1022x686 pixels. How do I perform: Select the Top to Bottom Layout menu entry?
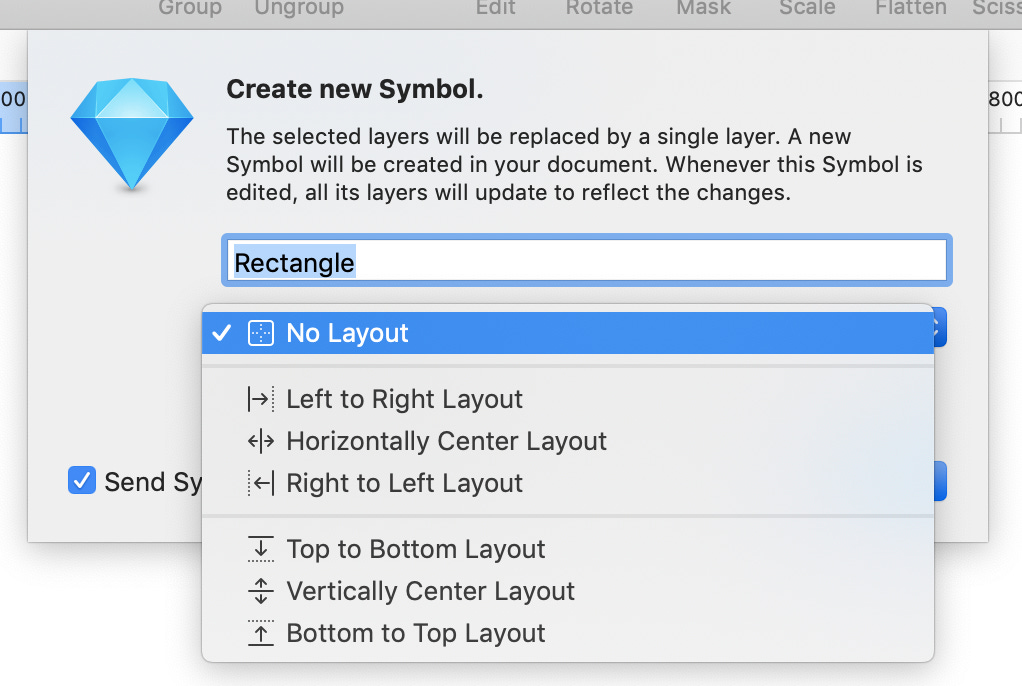(416, 548)
